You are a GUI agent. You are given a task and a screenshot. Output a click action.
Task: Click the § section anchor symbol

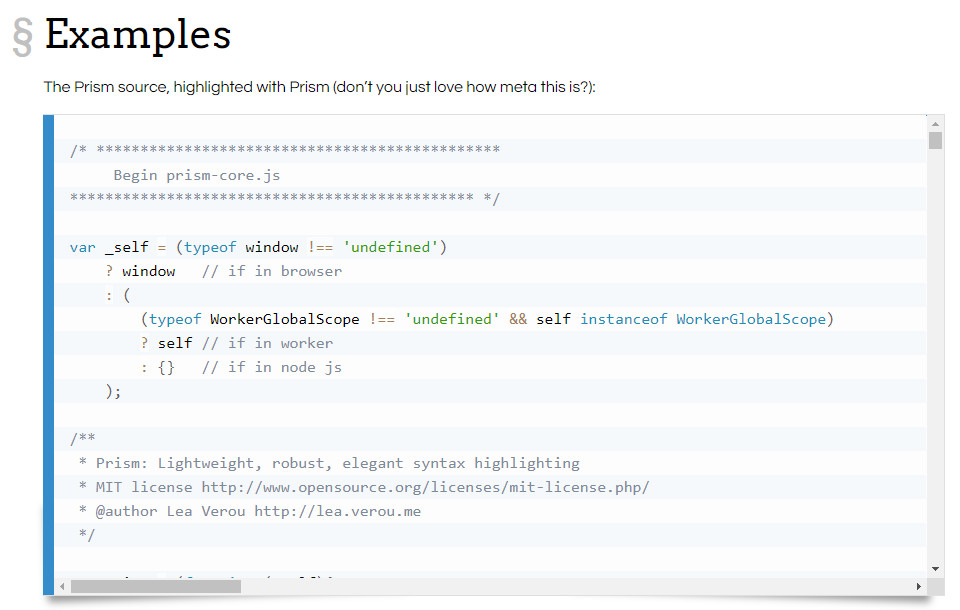(22, 37)
